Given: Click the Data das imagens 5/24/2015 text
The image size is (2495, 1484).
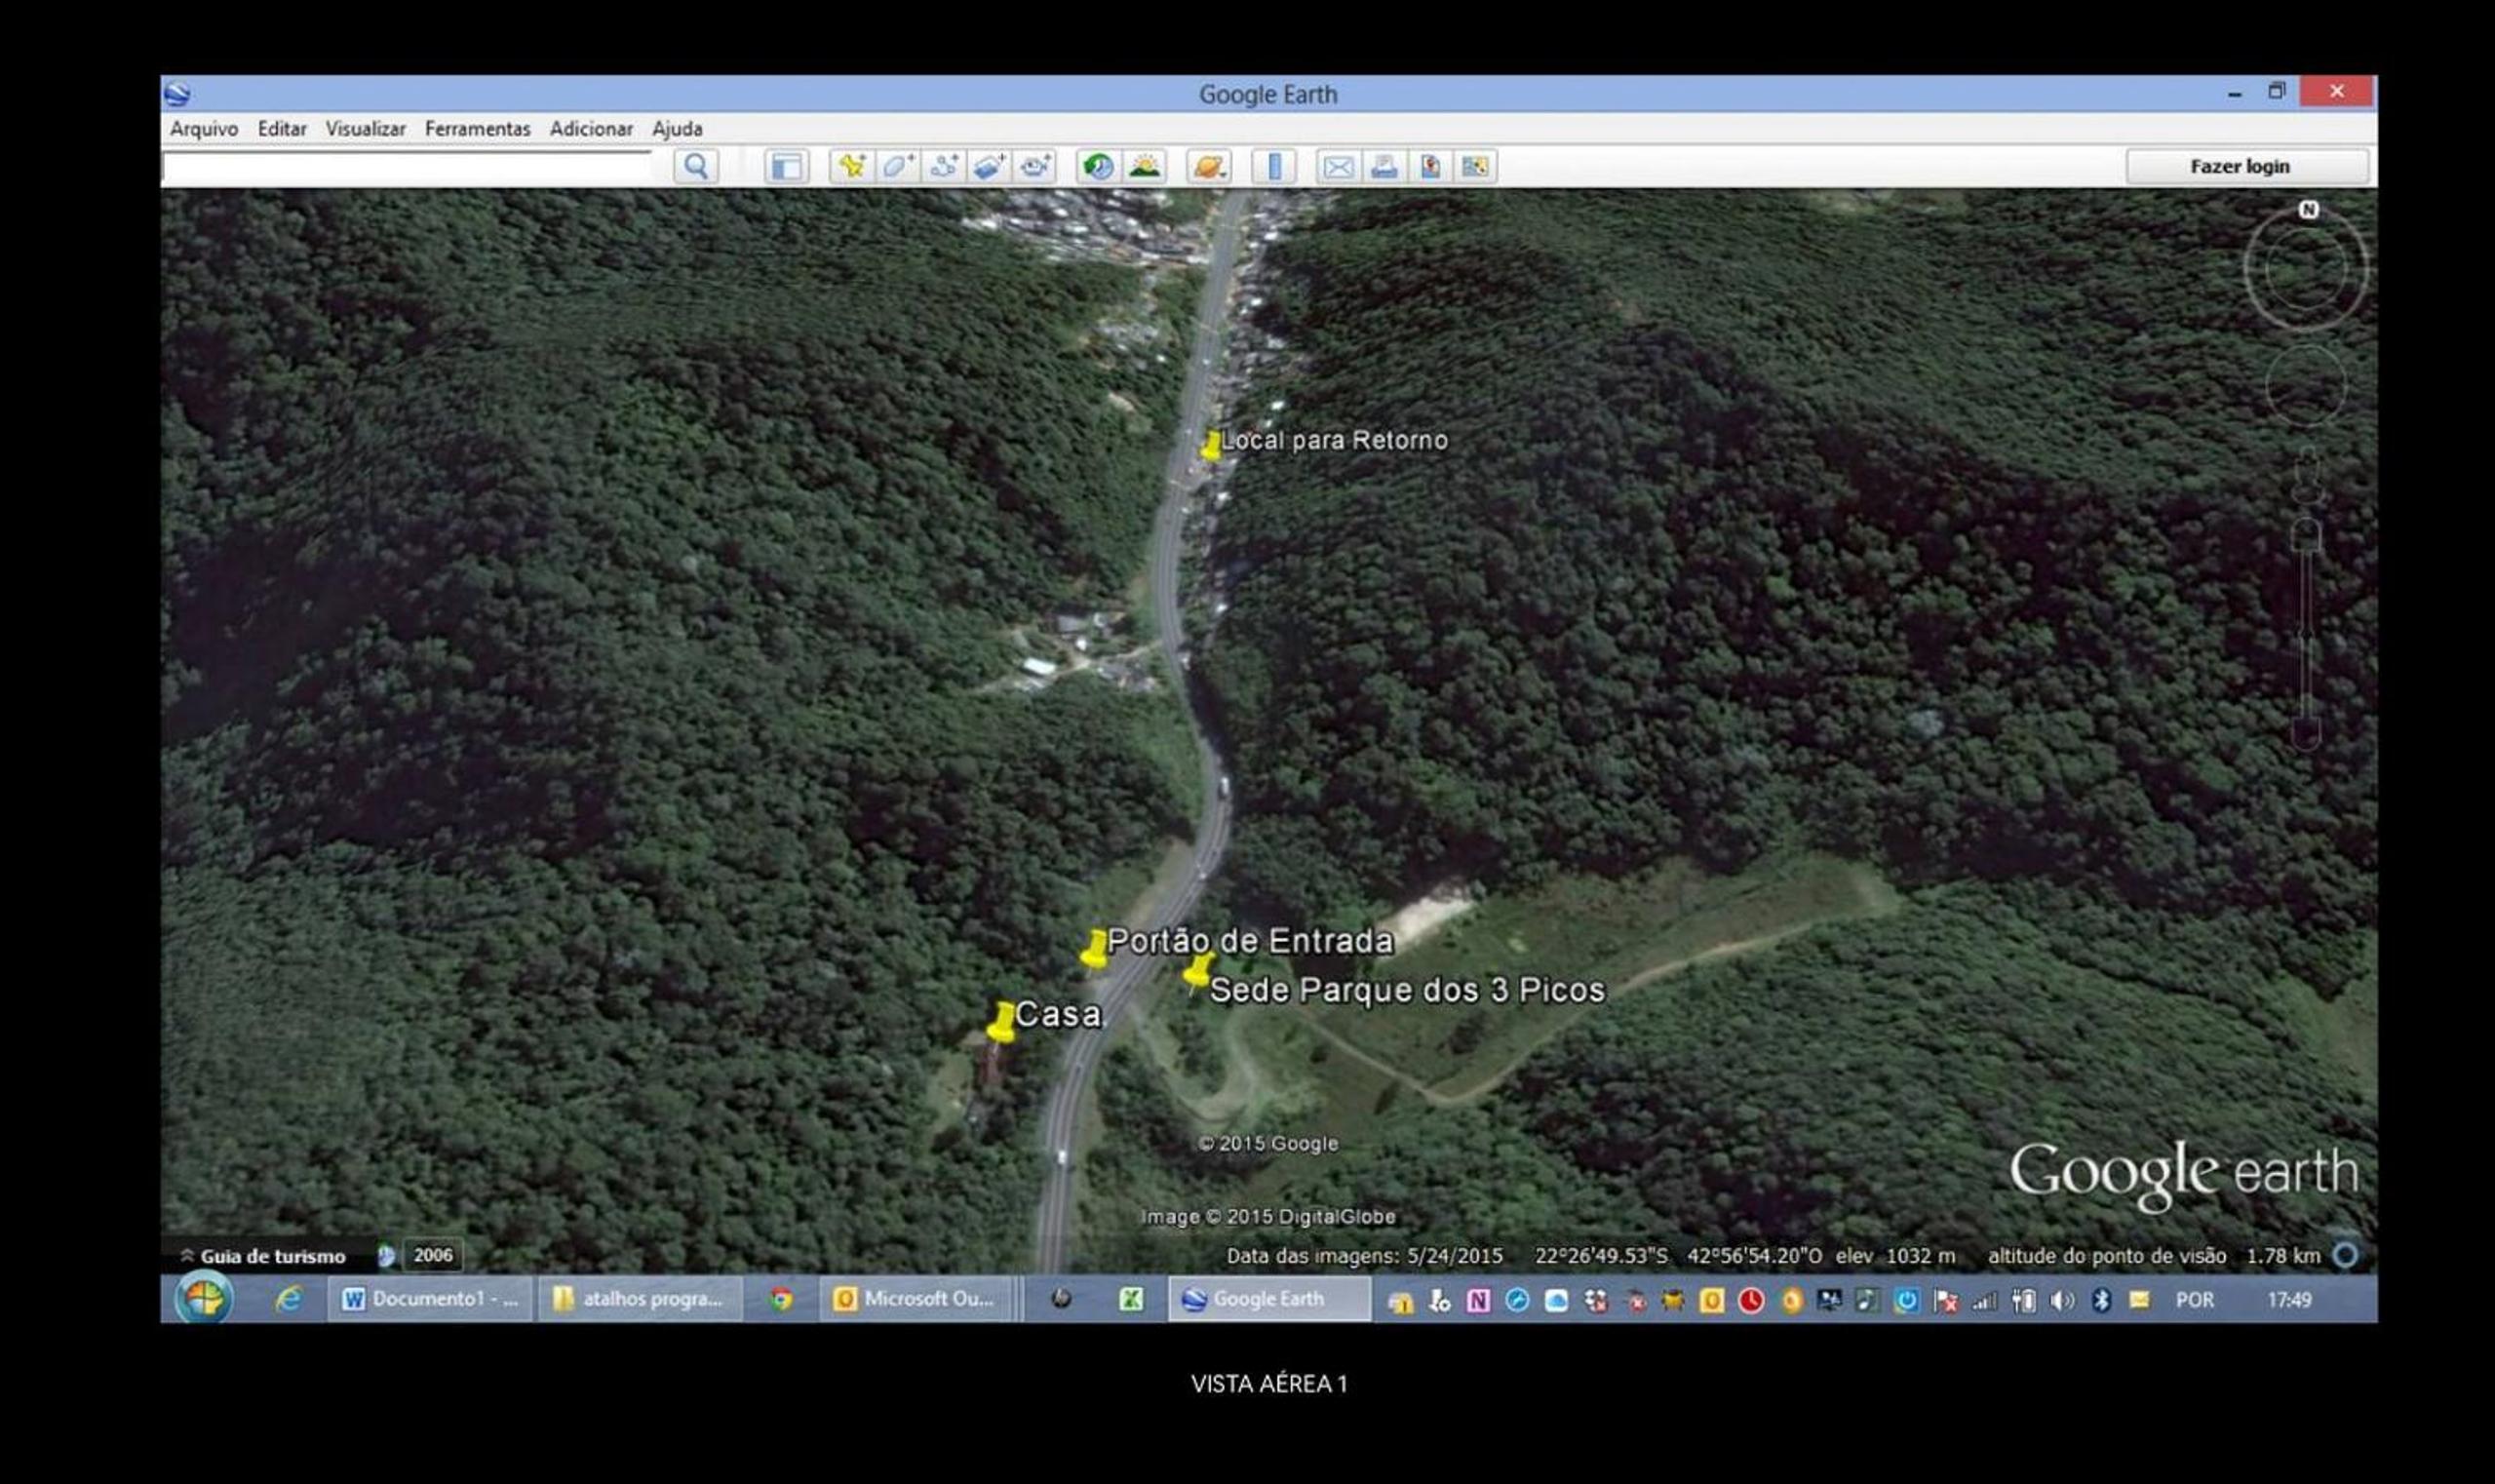Looking at the screenshot, I should [x=1364, y=1256].
